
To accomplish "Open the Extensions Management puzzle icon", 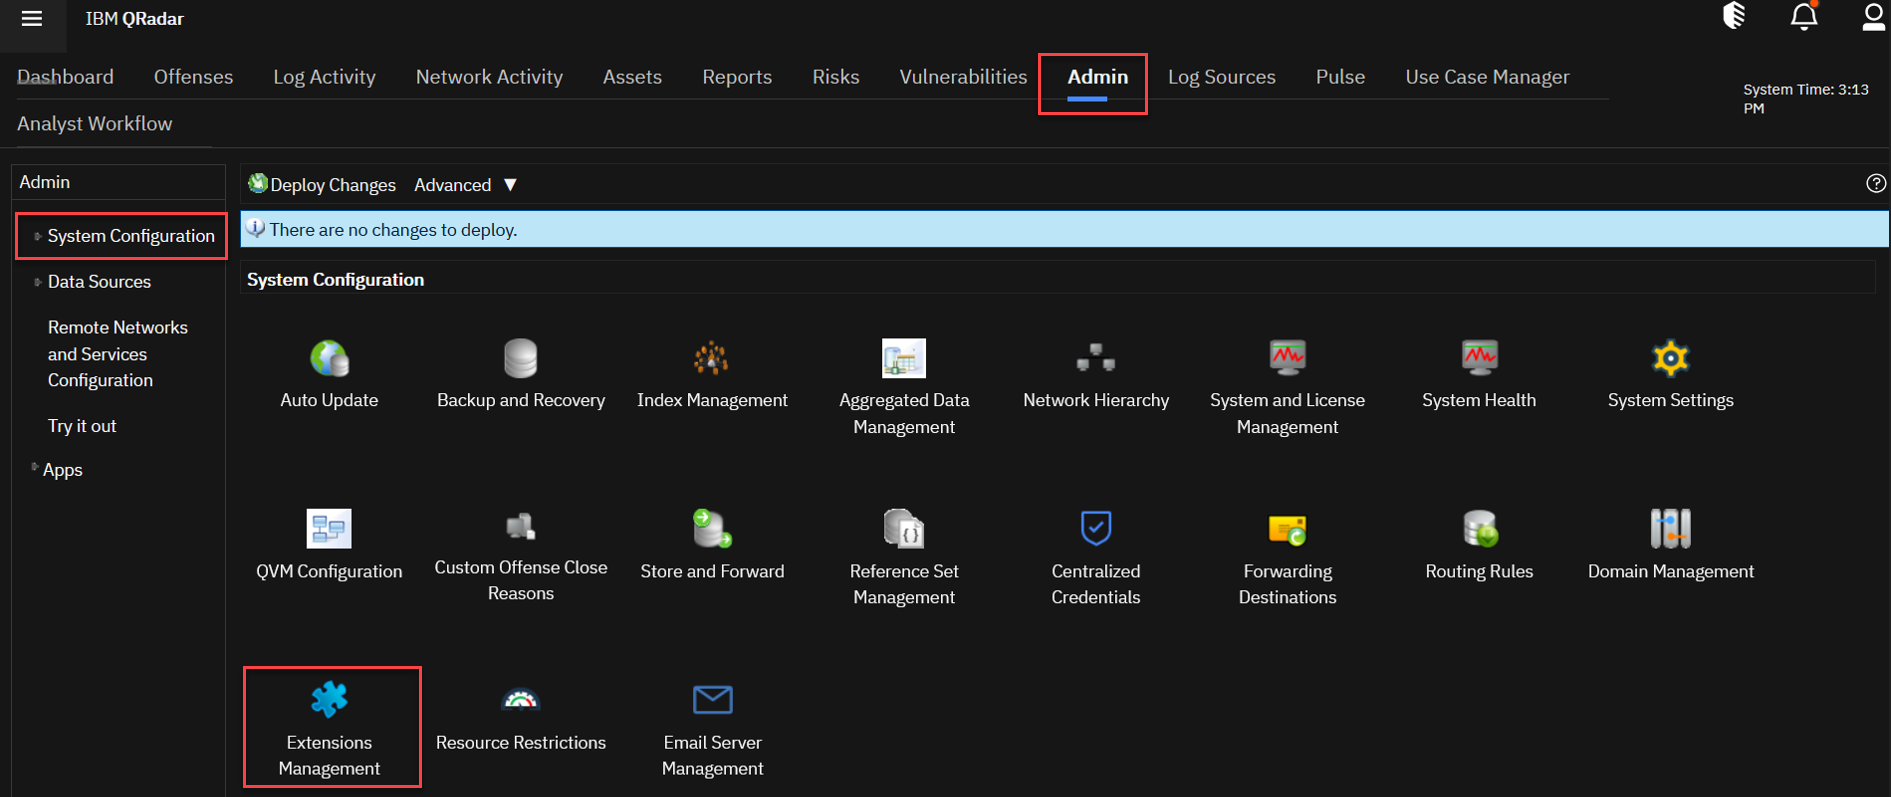I will tap(329, 700).
